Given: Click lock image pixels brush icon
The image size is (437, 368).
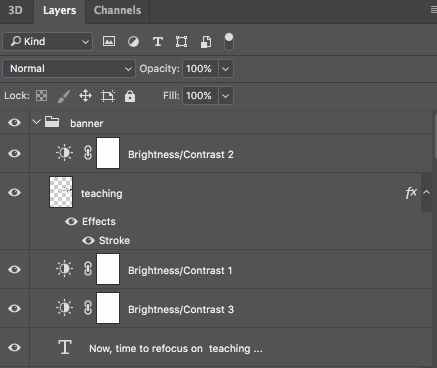Looking at the screenshot, I should pyautogui.click(x=63, y=96).
